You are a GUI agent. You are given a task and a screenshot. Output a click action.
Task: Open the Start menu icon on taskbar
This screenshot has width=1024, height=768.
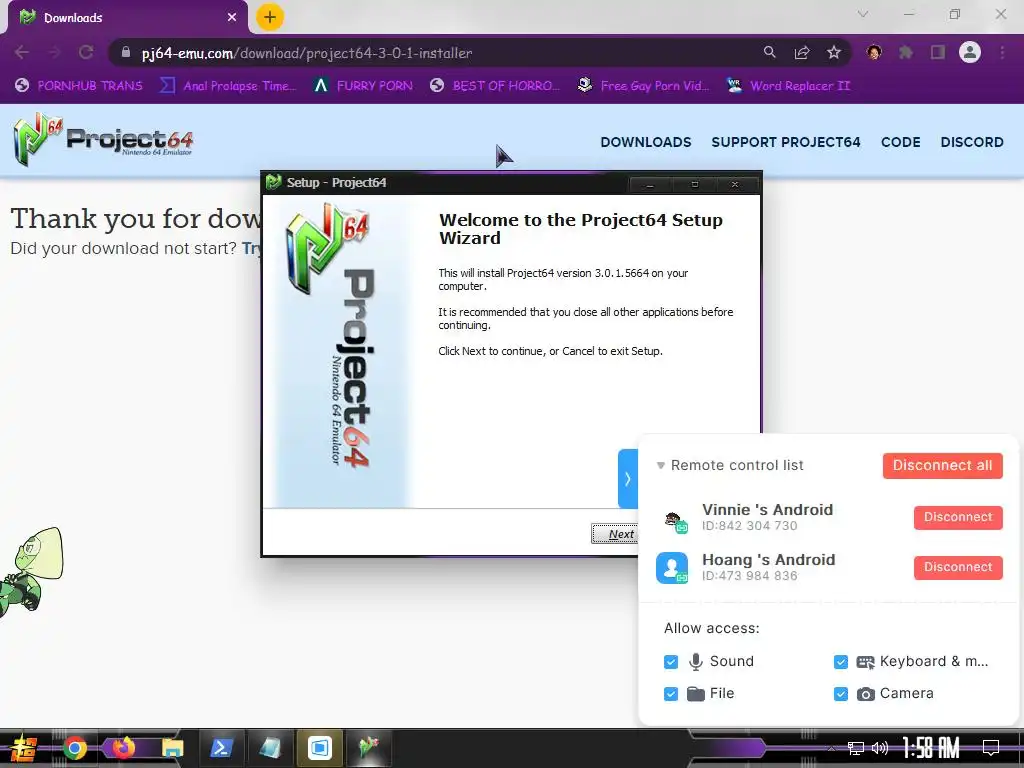22,748
